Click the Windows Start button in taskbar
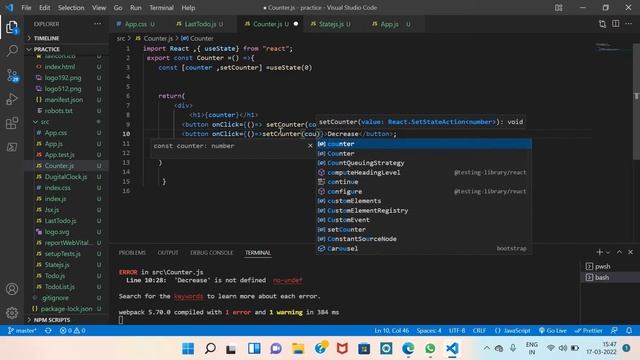640x360 pixels. click(x=188, y=349)
